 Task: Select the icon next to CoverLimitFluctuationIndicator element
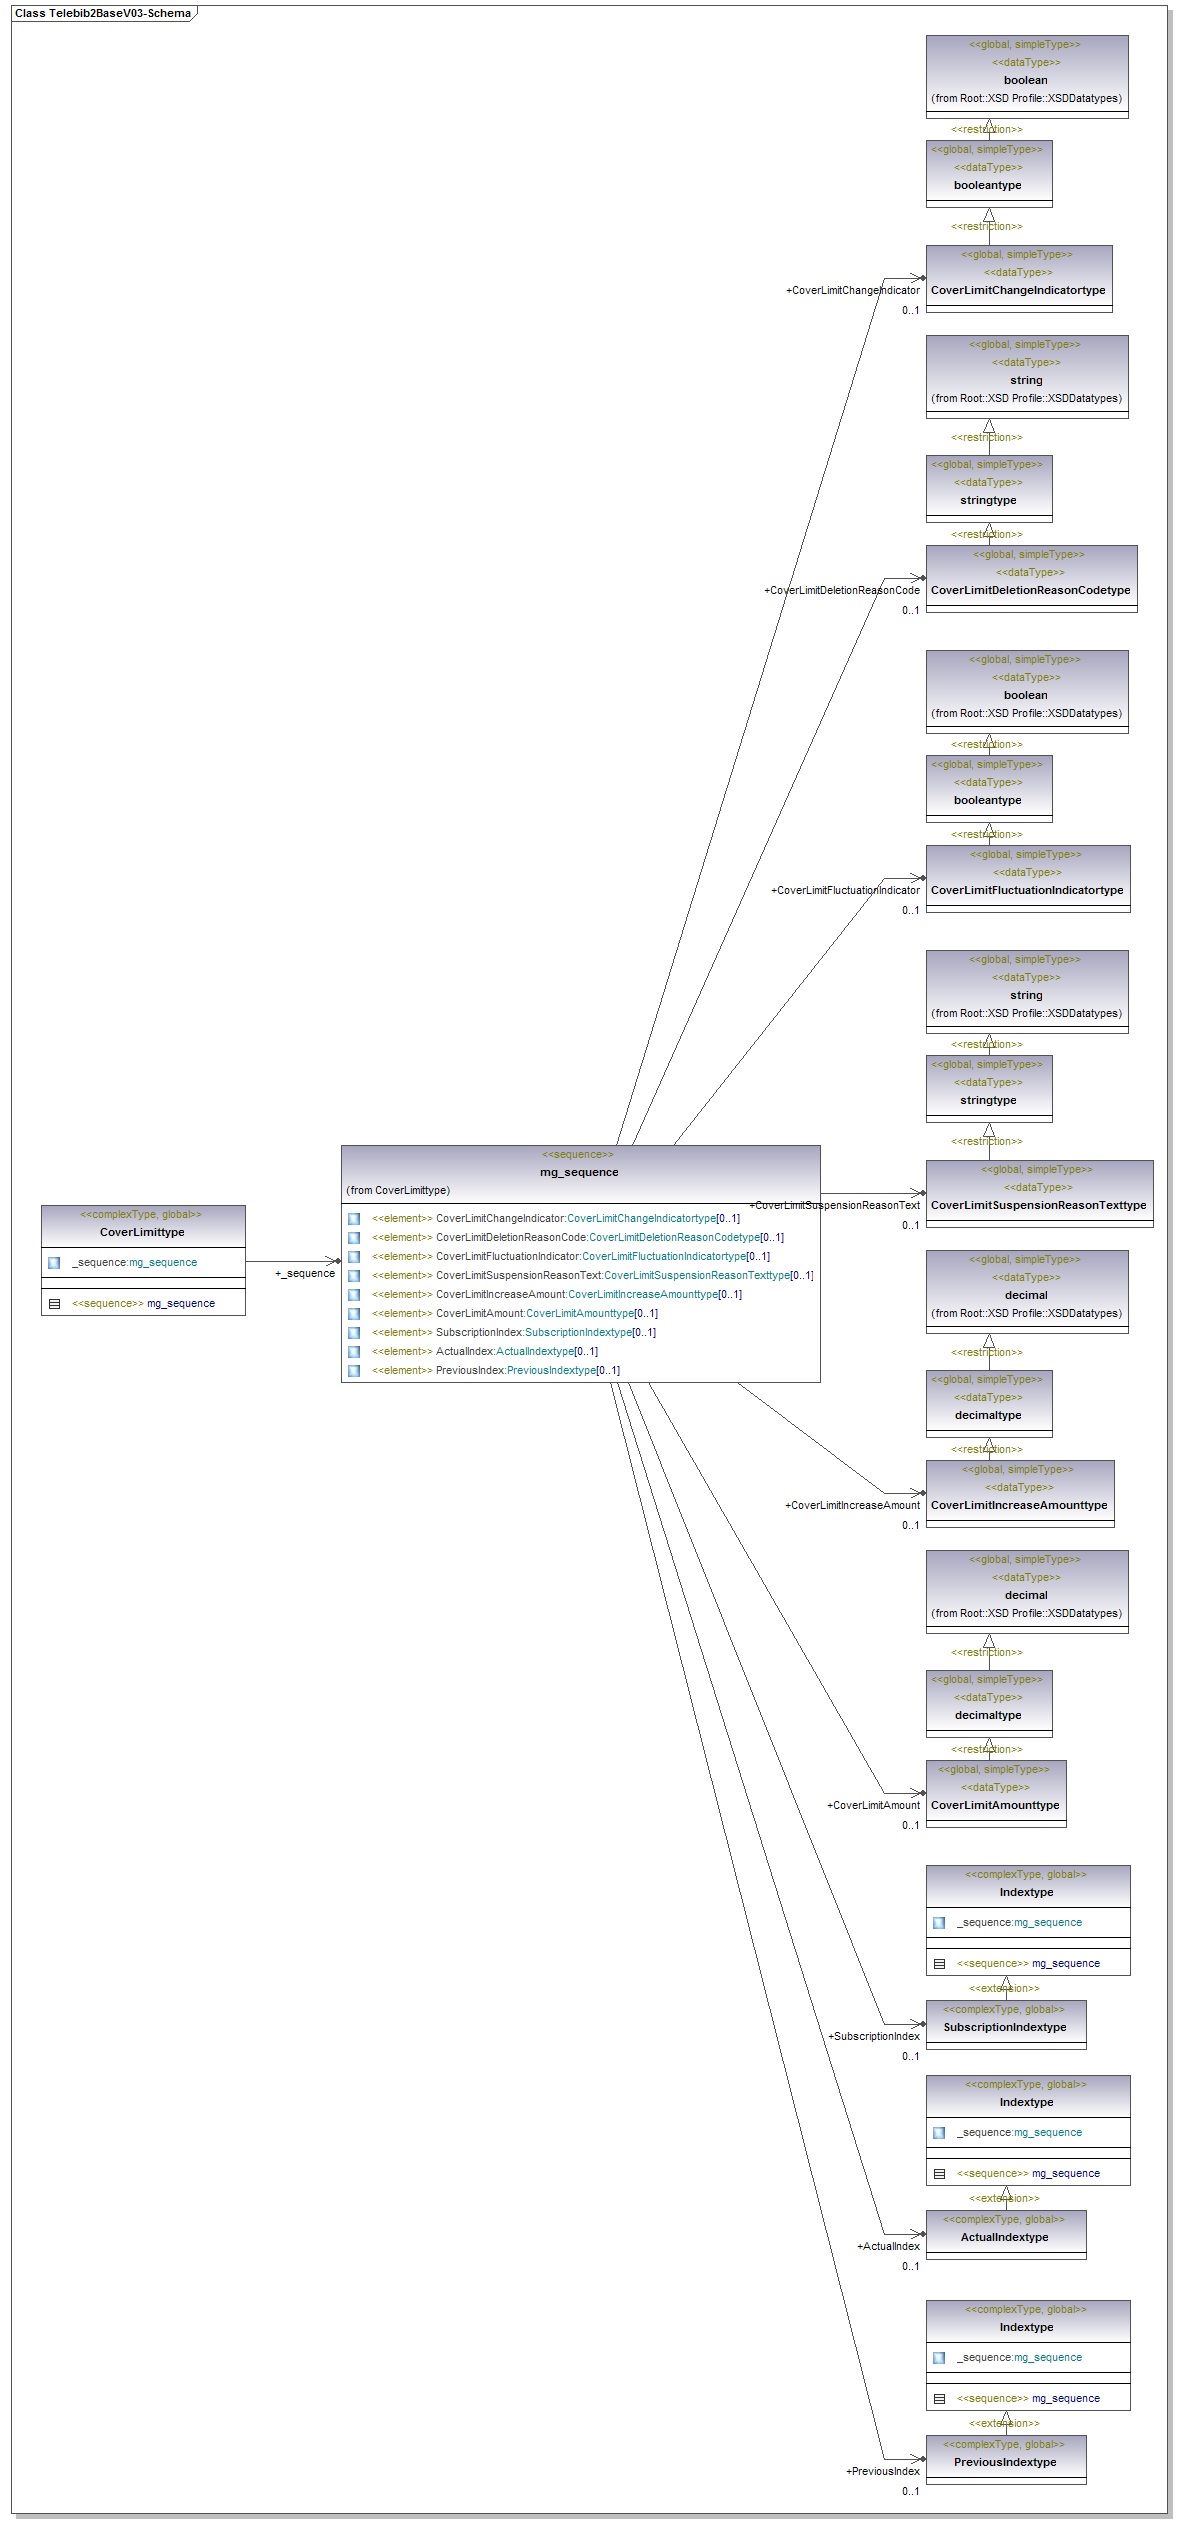354,1257
